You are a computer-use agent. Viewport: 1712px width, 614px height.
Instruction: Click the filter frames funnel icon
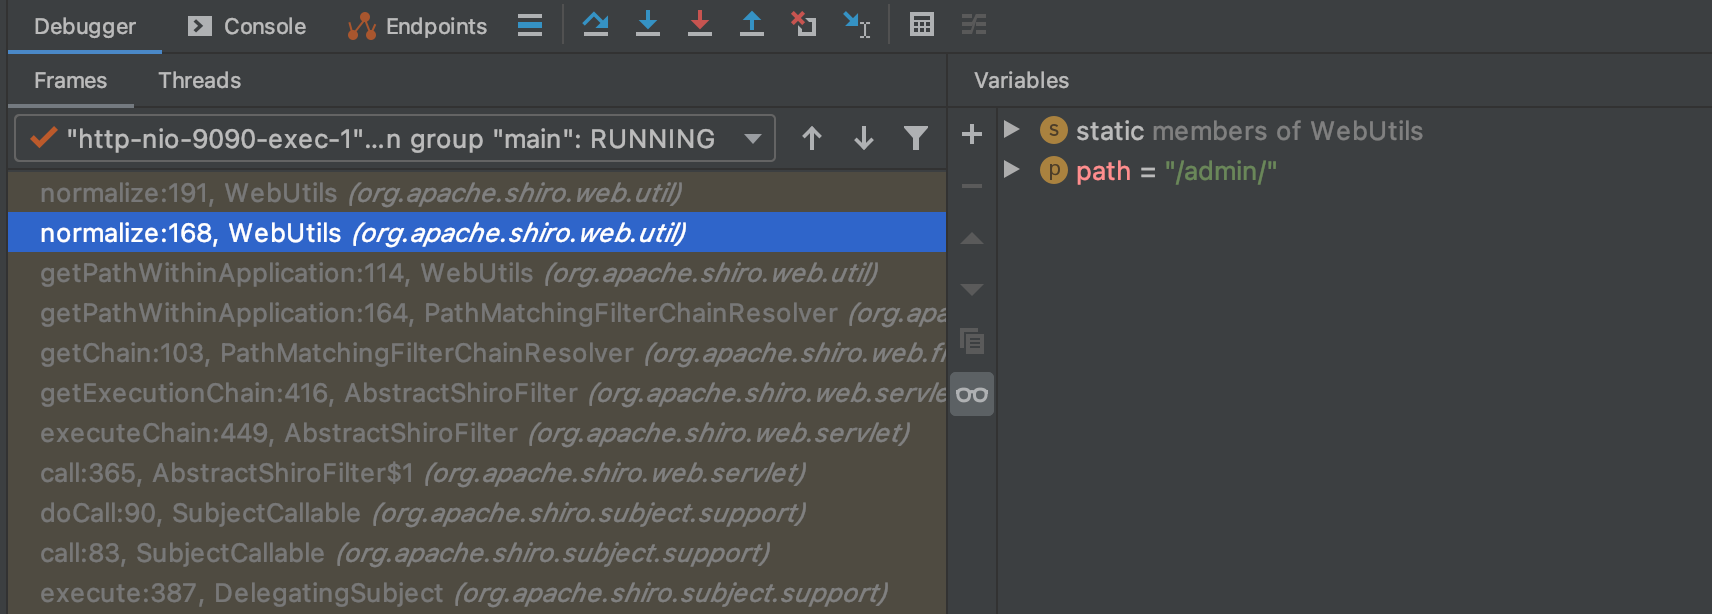point(916,138)
